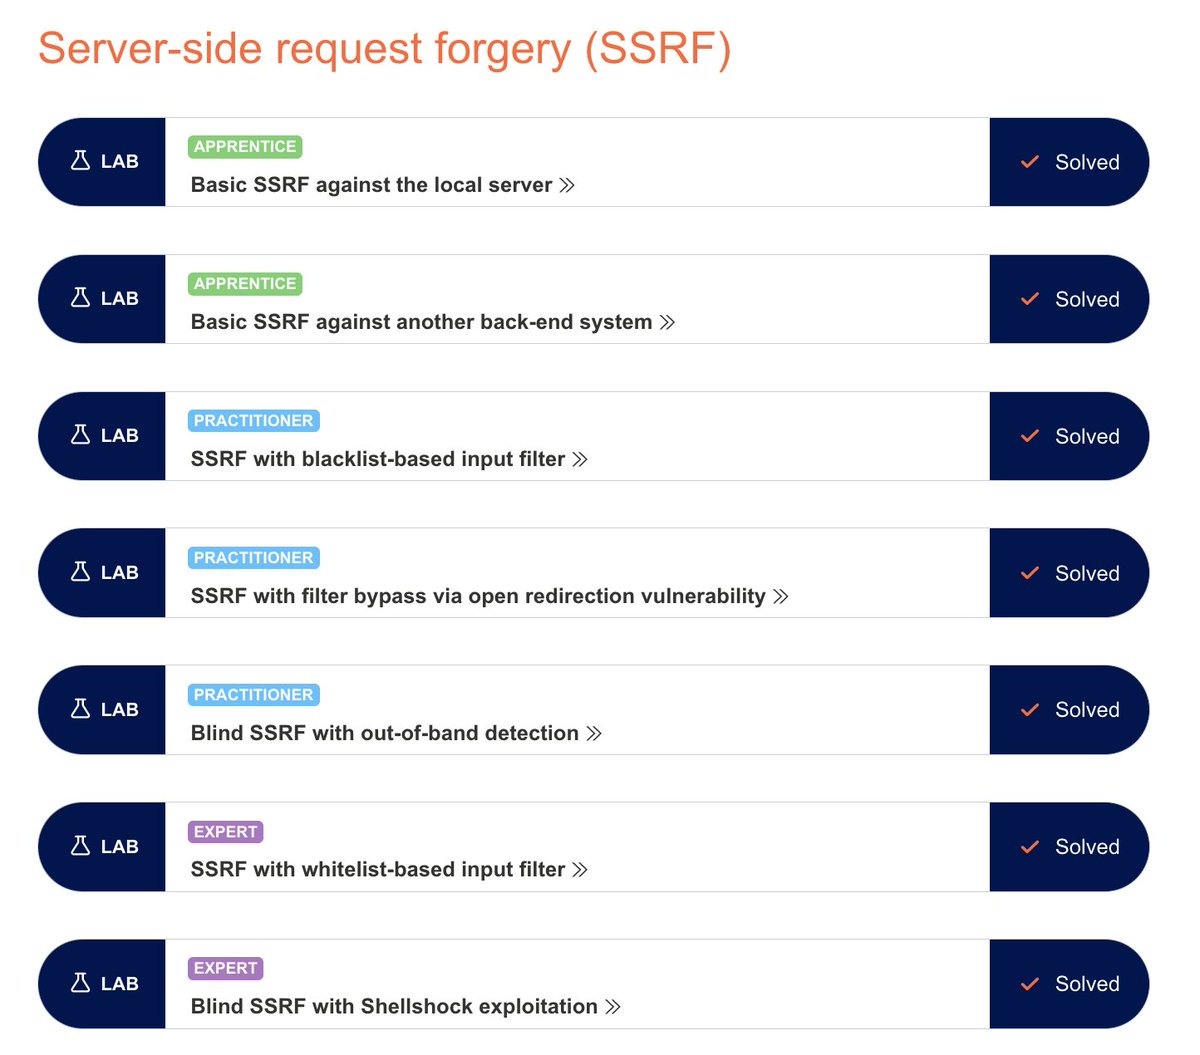Open 'Basic SSRF against another back-end system' lab
Screen dimensions: 1200x1055
pos(421,322)
